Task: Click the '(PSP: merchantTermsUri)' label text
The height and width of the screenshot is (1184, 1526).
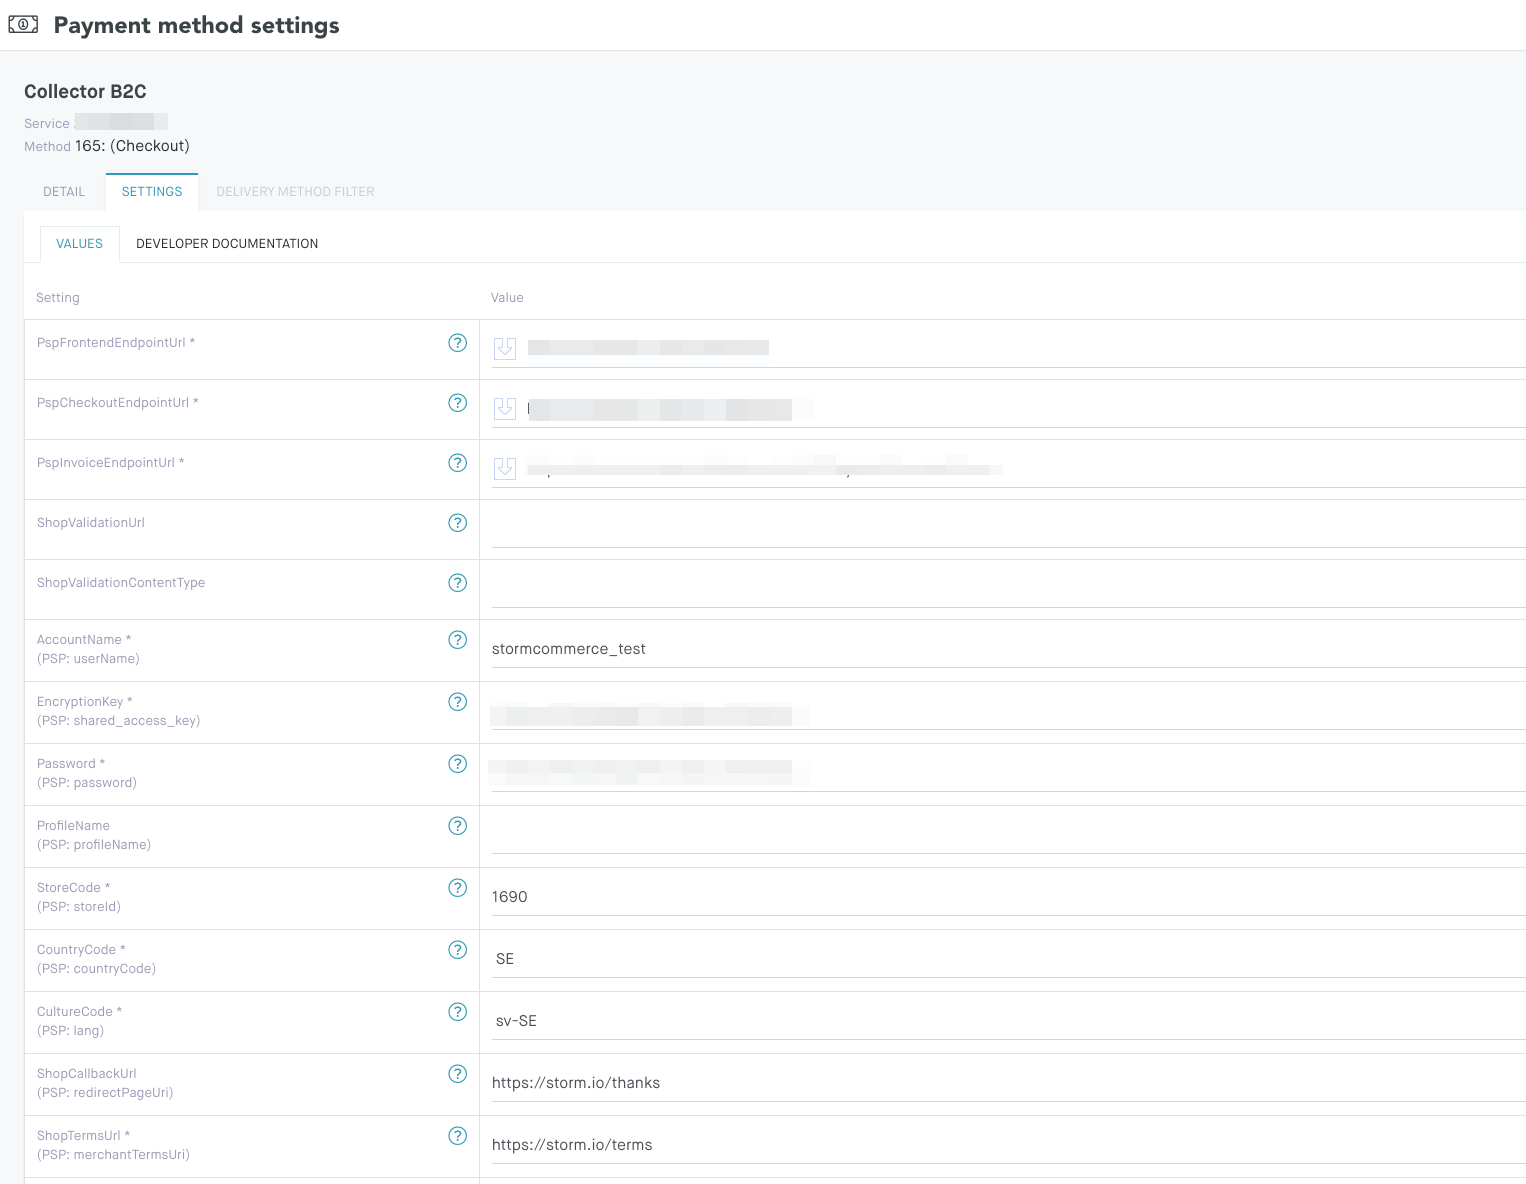Action: [113, 1155]
